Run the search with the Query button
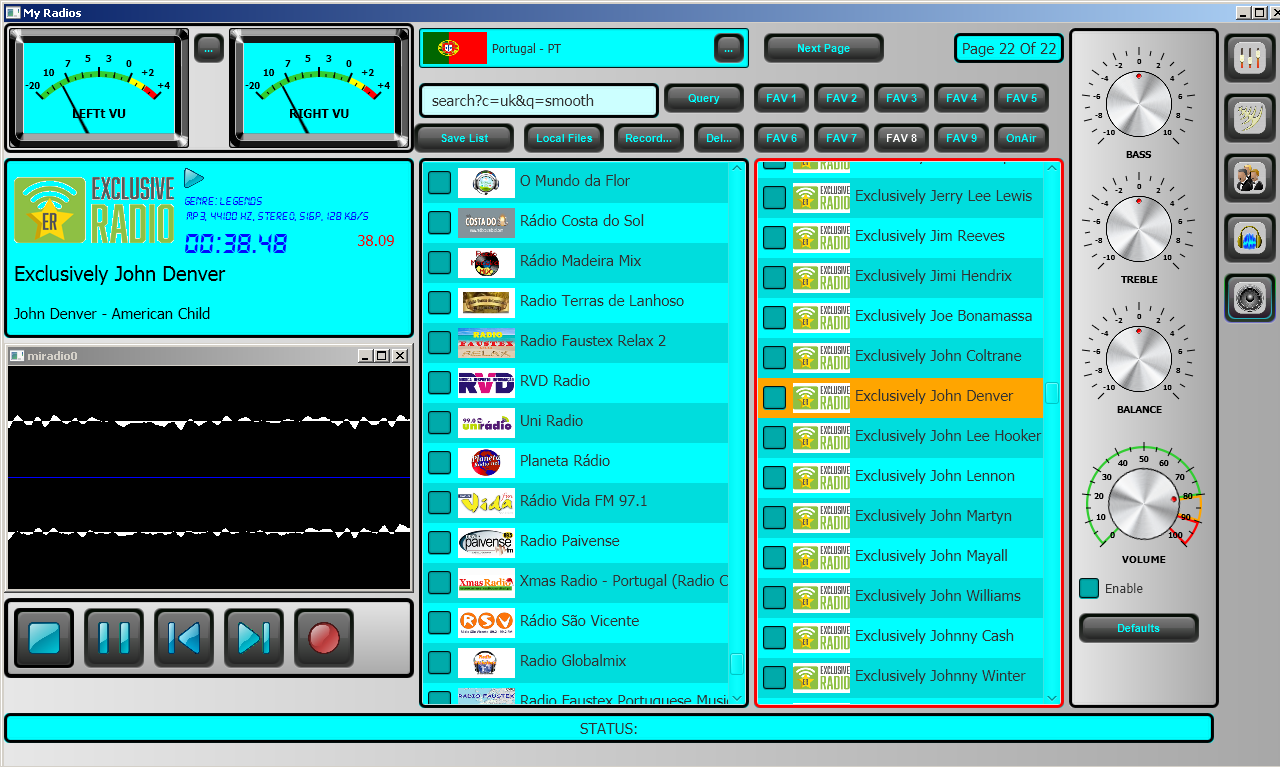 704,98
